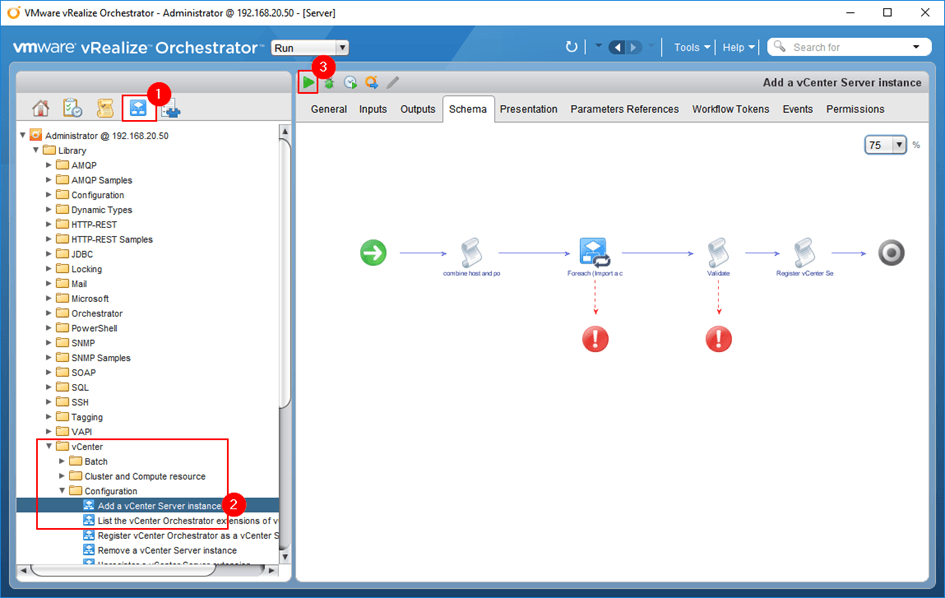Screen dimensions: 945x598
Task: Select the SNMP Samples folder
Action: pyautogui.click(x=101, y=357)
